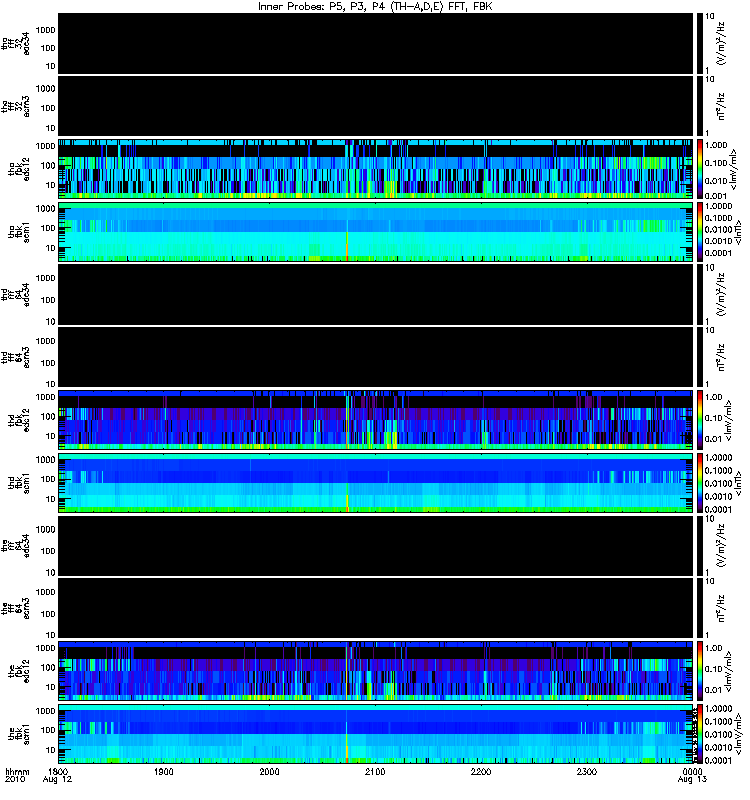Pick the "thd fff 64 scm3" panel label
The height and width of the screenshot is (800, 750).
pos(16,357)
